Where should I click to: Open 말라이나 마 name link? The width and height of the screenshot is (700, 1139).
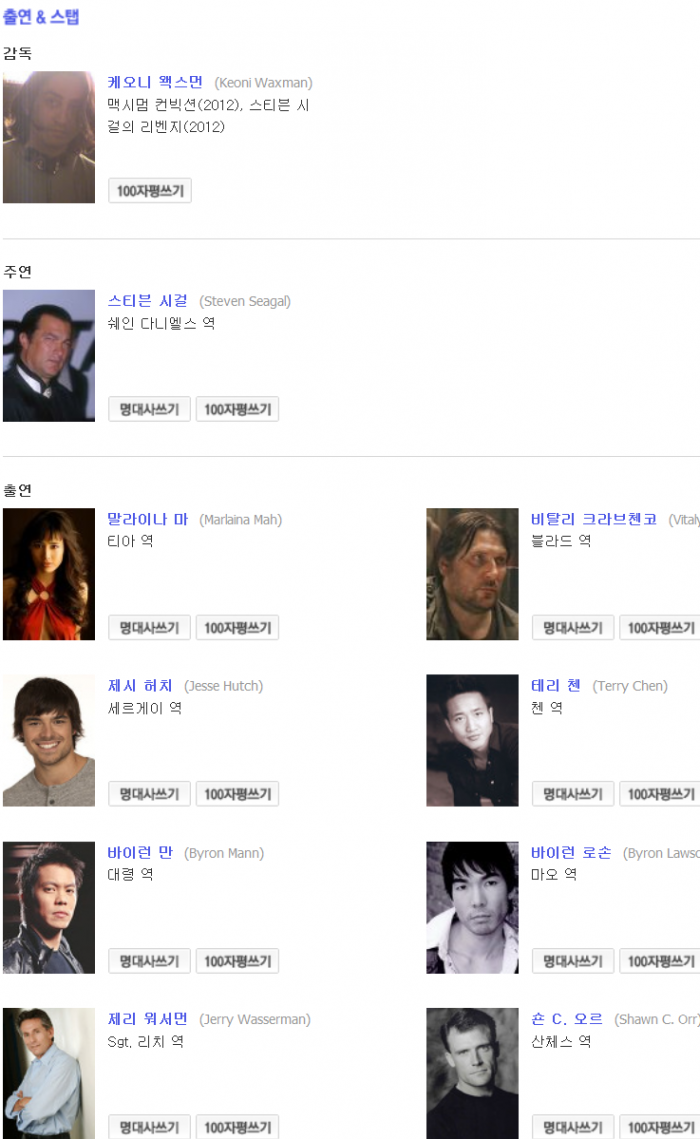(147, 519)
